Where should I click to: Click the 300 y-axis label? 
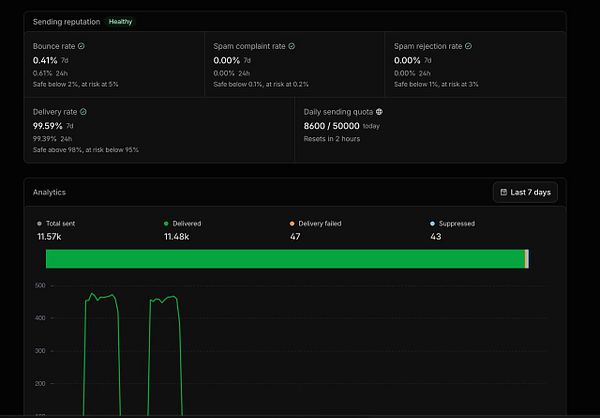(40, 351)
